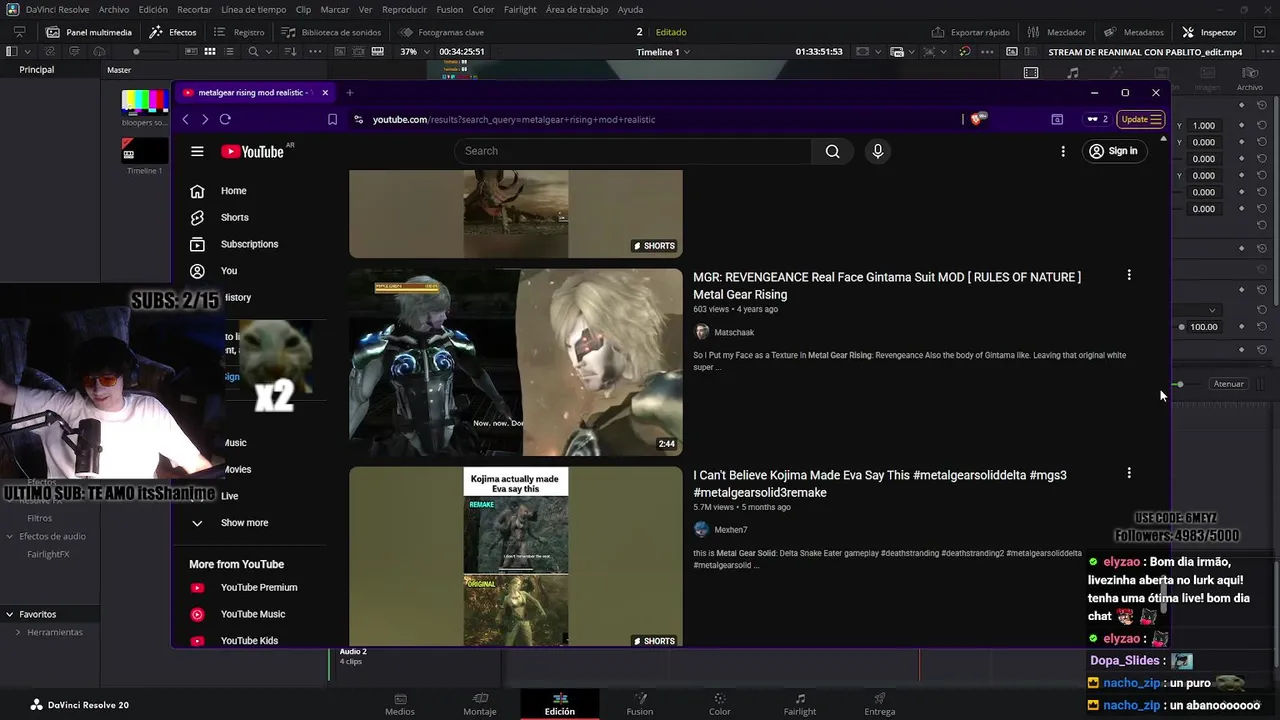
Task: Reset the 1.000 Y value row
Action: (1261, 125)
